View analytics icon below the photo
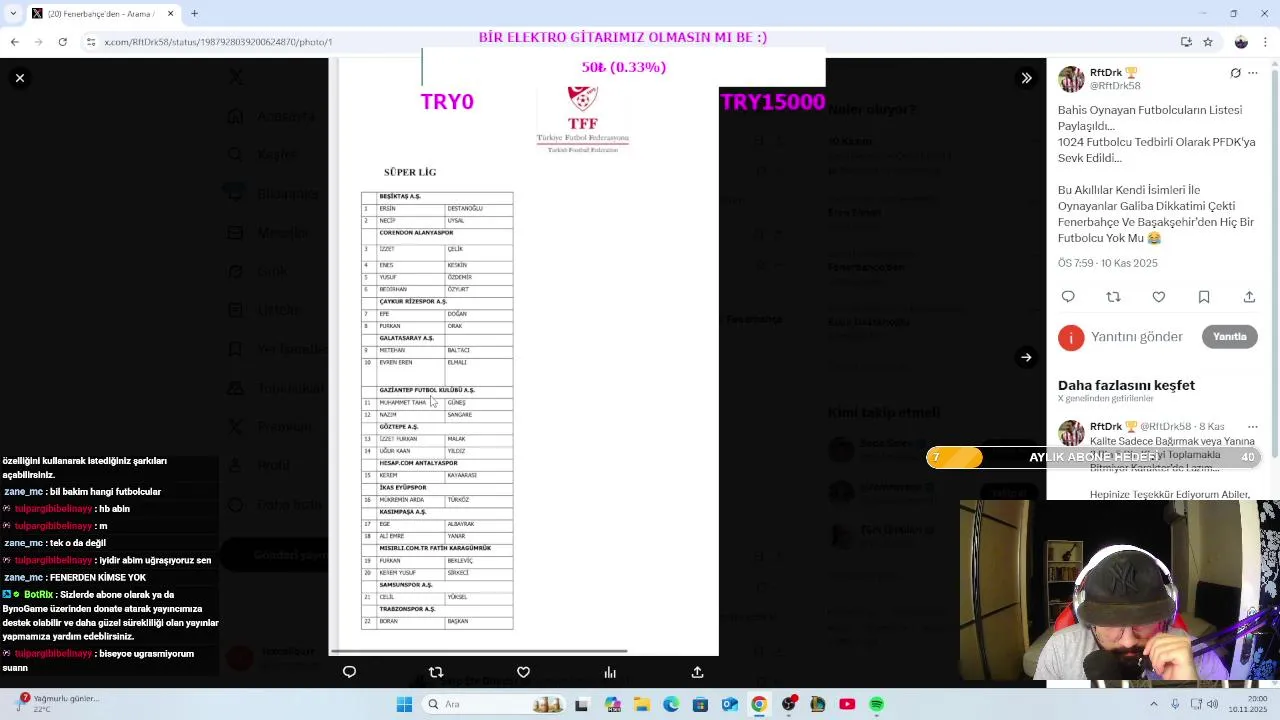 point(610,672)
